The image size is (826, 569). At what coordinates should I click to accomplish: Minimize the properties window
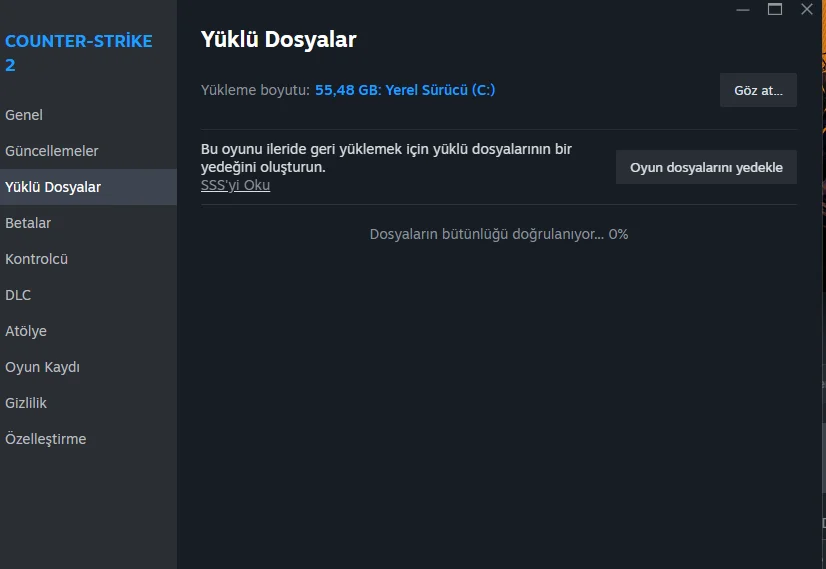click(743, 9)
